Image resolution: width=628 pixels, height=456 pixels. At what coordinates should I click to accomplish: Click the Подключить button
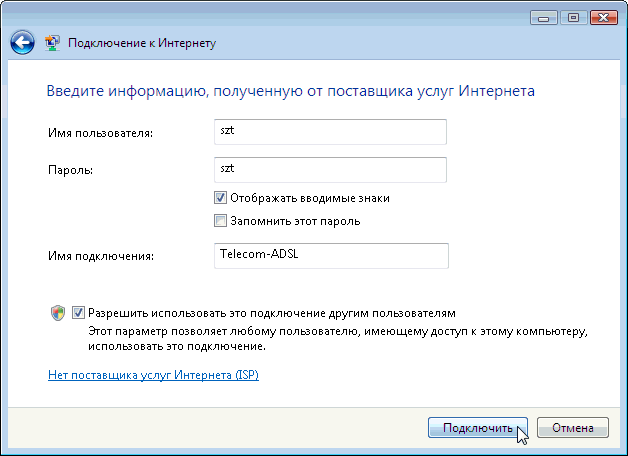coord(477,428)
